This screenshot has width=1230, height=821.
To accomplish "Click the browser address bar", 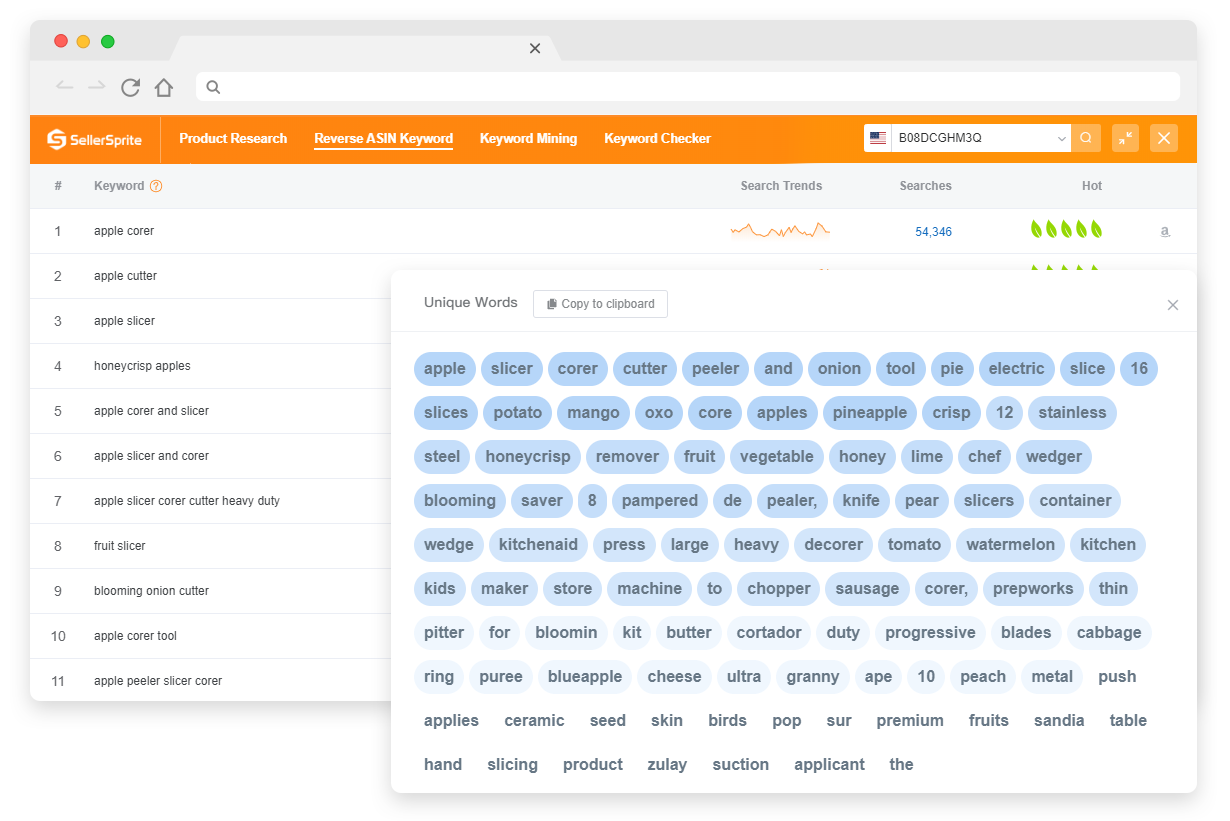I will (690, 87).
